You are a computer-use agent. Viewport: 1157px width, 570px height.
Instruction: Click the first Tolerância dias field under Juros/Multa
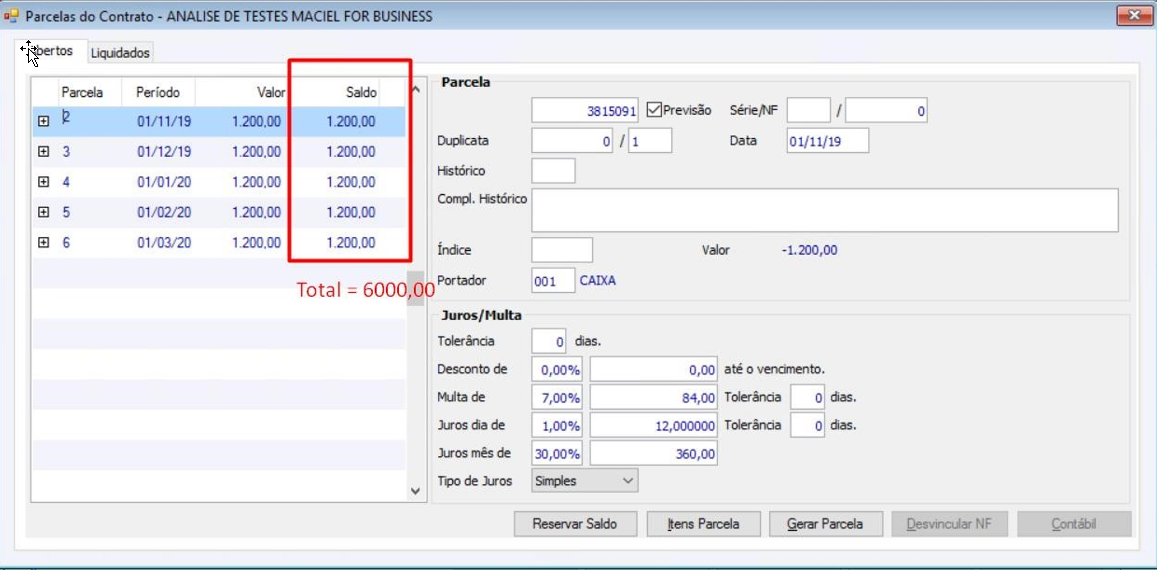[549, 341]
